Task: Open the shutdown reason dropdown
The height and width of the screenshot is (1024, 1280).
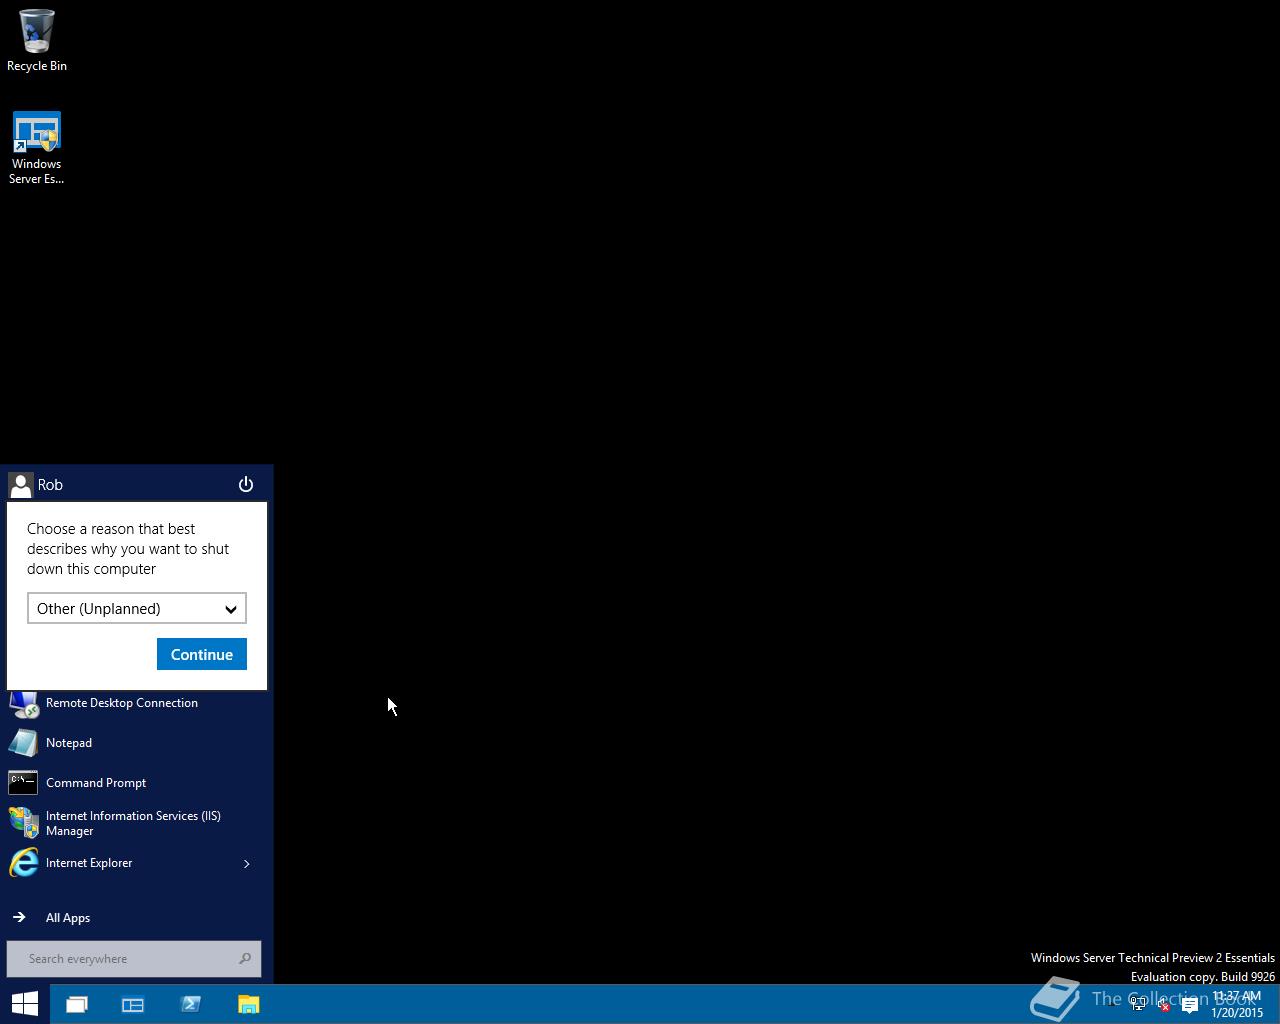Action: 137,608
